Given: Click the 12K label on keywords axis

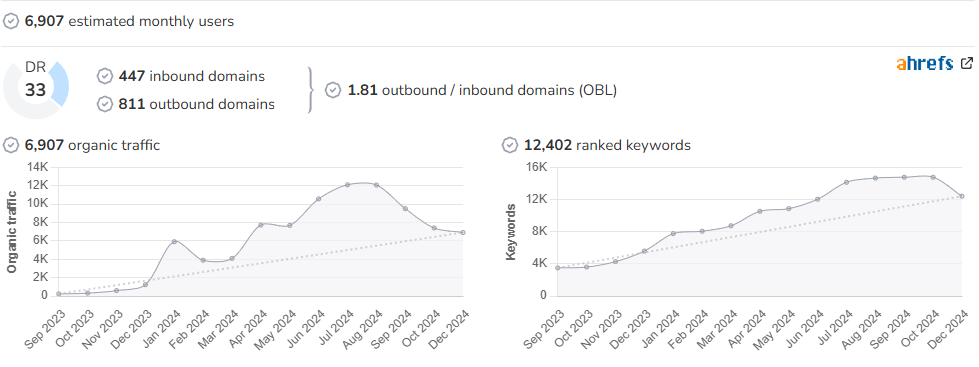Looking at the screenshot, I should (x=536, y=199).
